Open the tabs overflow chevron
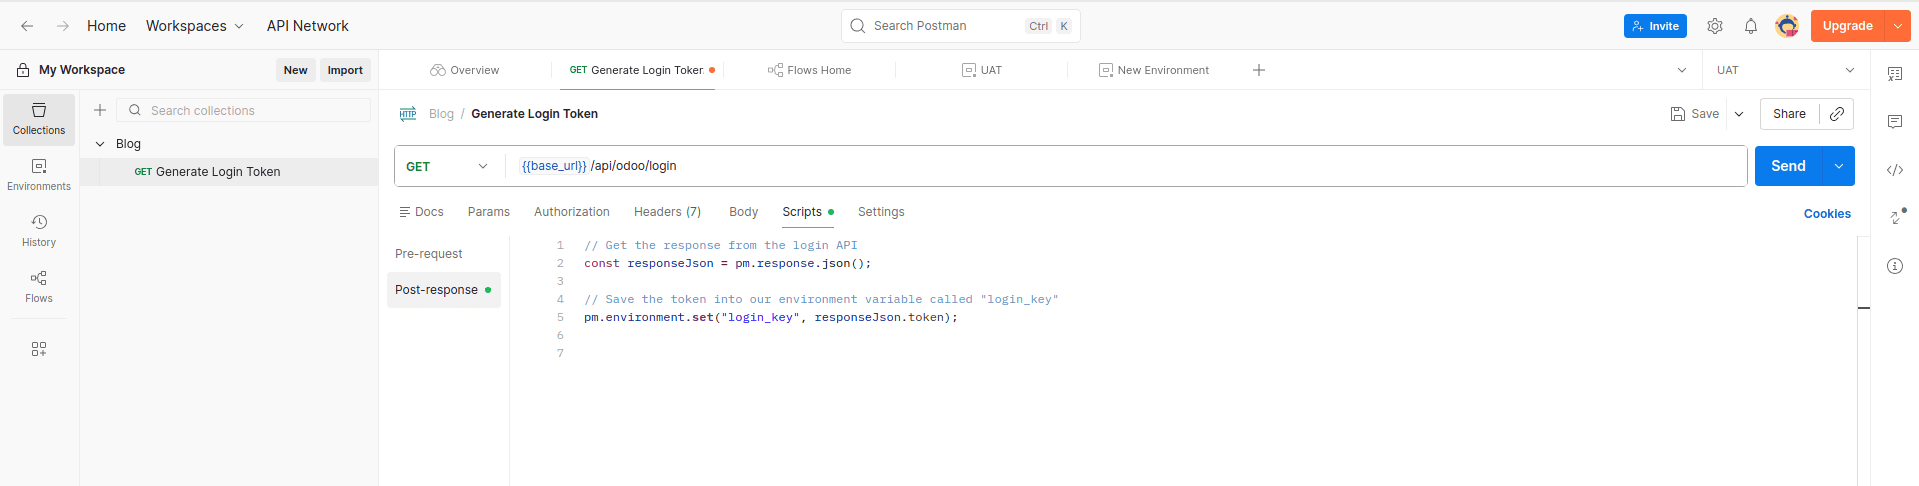The width and height of the screenshot is (1919, 486). tap(1682, 70)
